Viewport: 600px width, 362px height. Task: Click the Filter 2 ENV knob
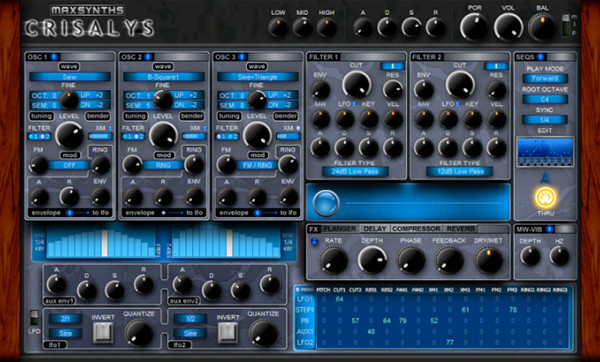(x=424, y=90)
